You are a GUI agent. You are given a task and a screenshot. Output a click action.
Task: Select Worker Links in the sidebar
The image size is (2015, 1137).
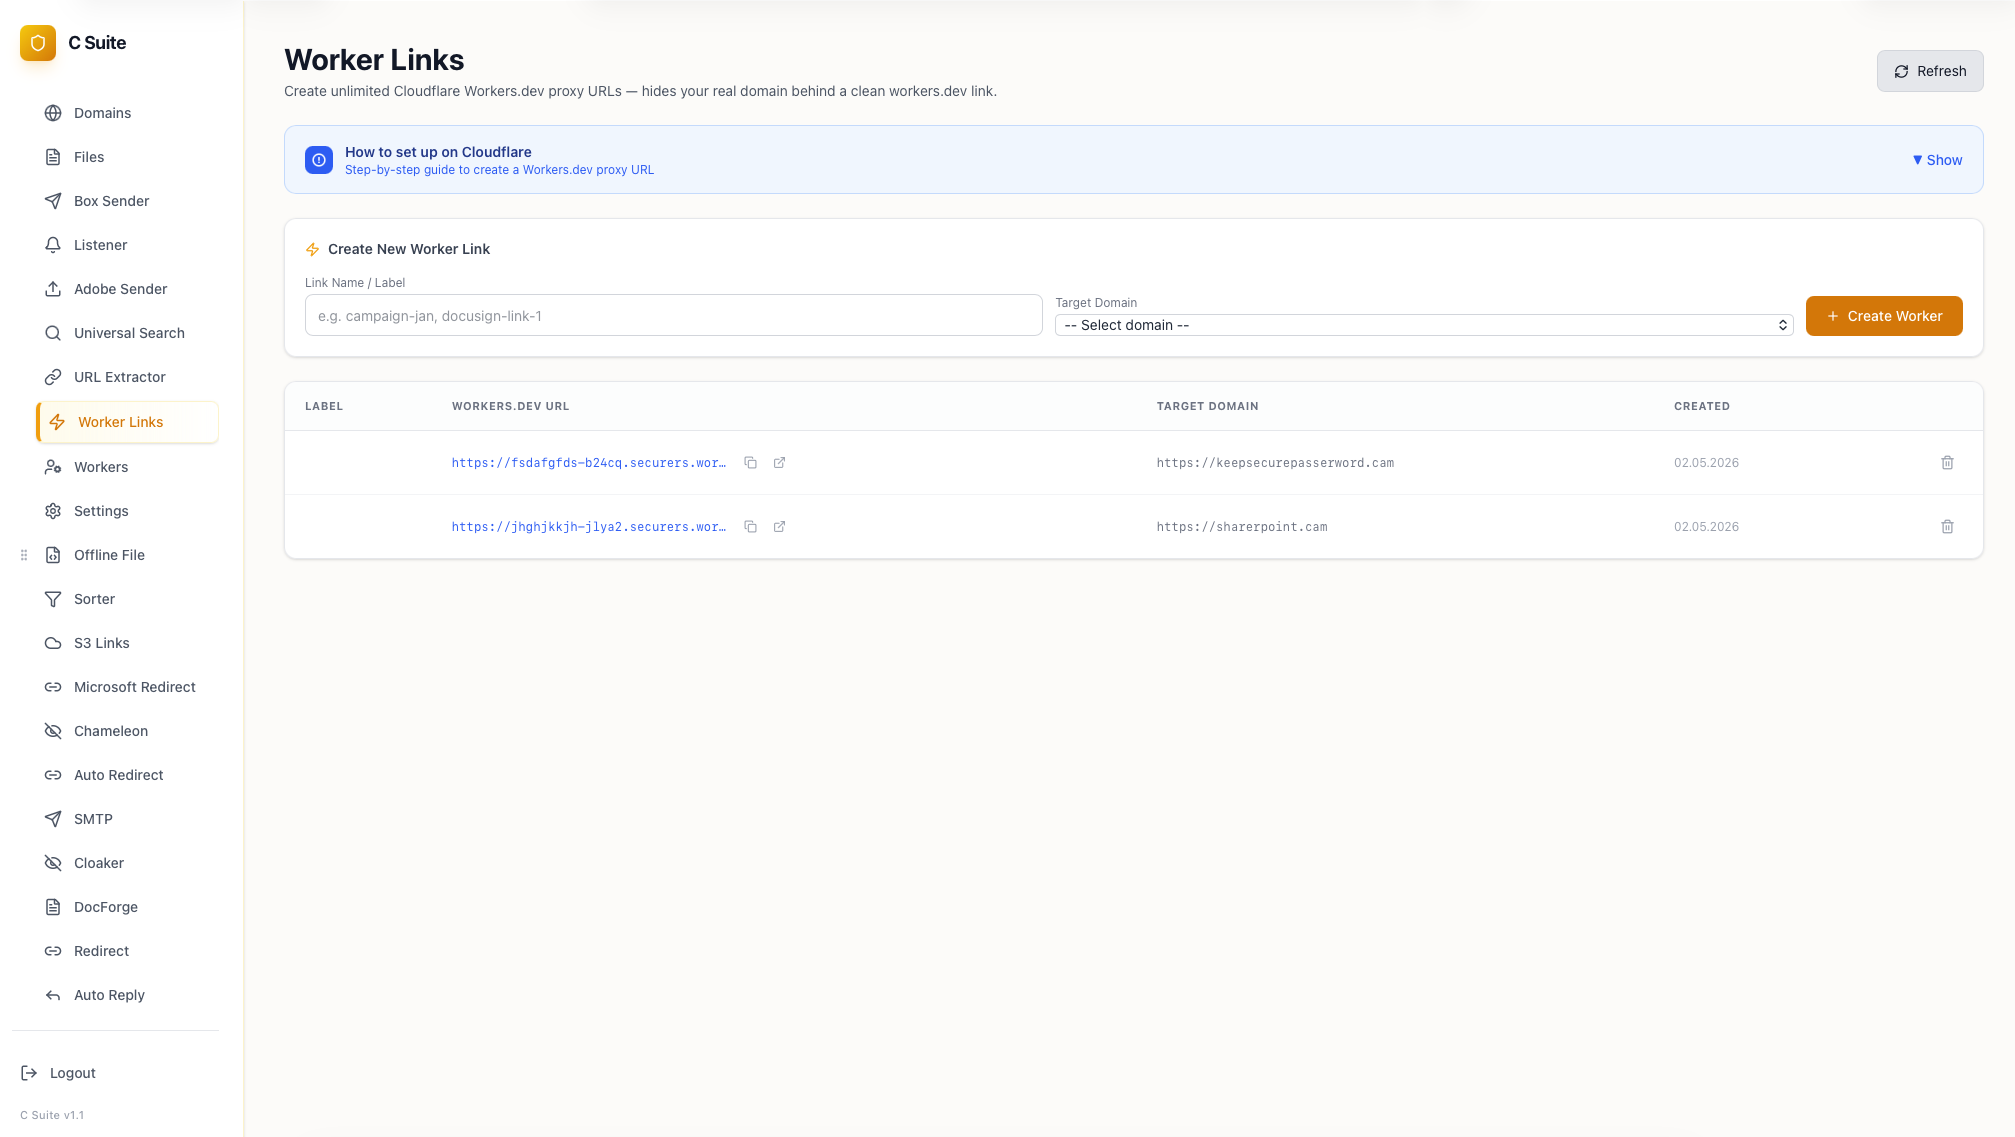[127, 422]
